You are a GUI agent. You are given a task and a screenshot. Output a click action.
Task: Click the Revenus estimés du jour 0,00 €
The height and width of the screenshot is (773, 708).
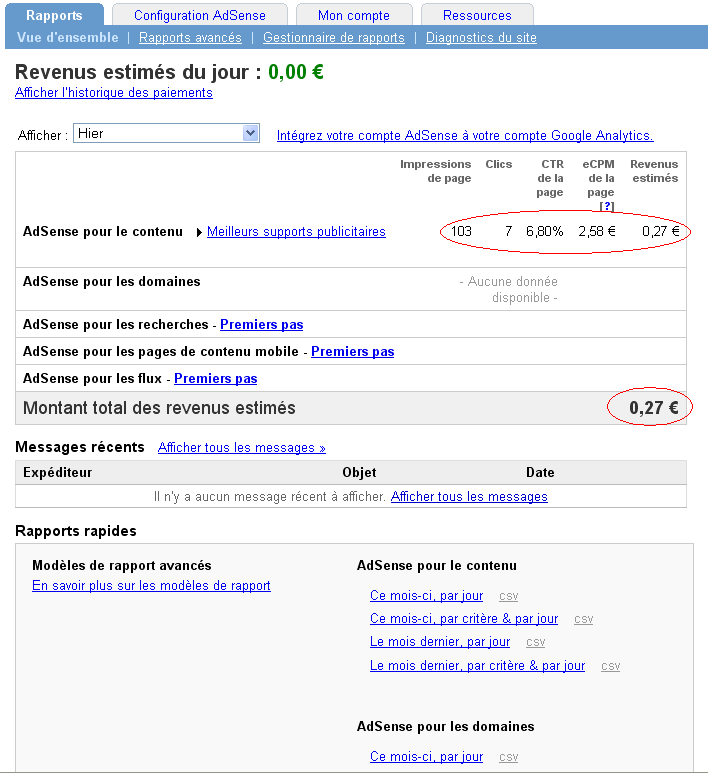pyautogui.click(x=296, y=72)
